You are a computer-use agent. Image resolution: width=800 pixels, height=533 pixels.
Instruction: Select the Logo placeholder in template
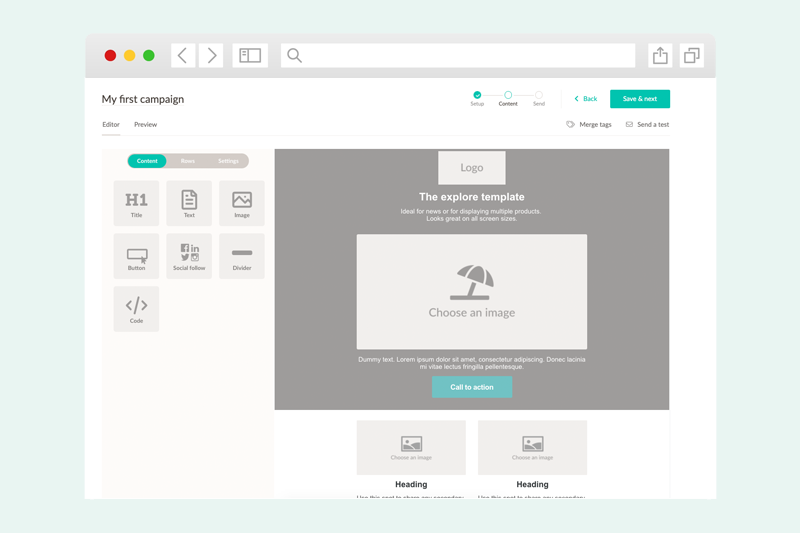[x=472, y=167]
